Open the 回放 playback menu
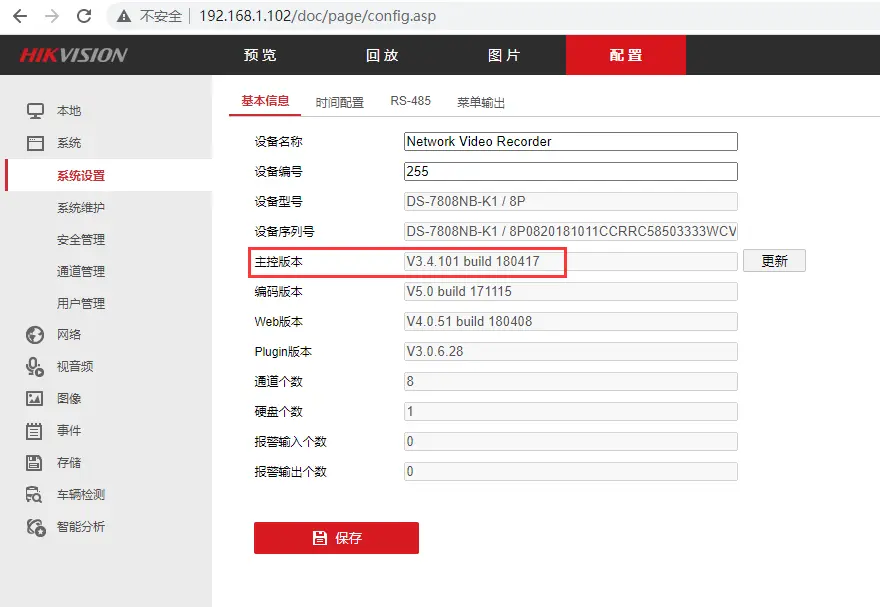This screenshot has height=607, width=880. (x=382, y=55)
